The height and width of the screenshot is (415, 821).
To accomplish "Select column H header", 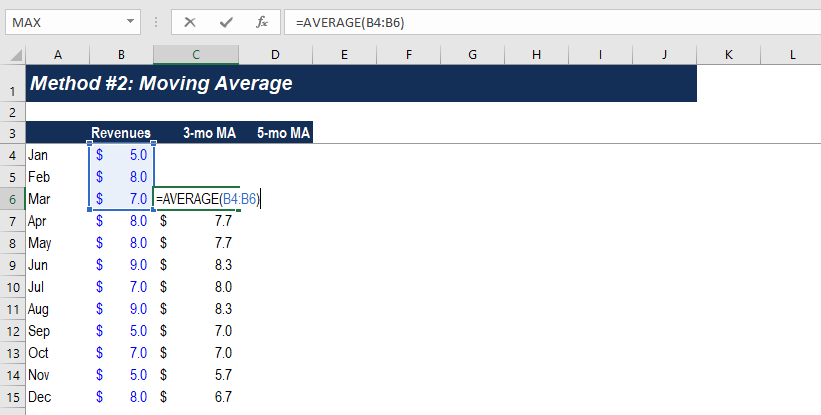I will pyautogui.click(x=536, y=54).
